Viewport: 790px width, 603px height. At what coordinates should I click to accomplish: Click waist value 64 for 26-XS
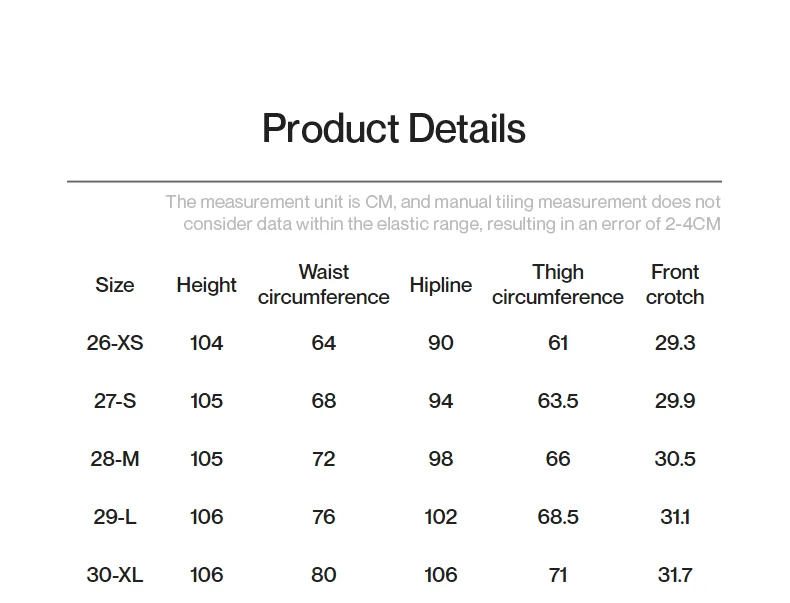pyautogui.click(x=323, y=343)
